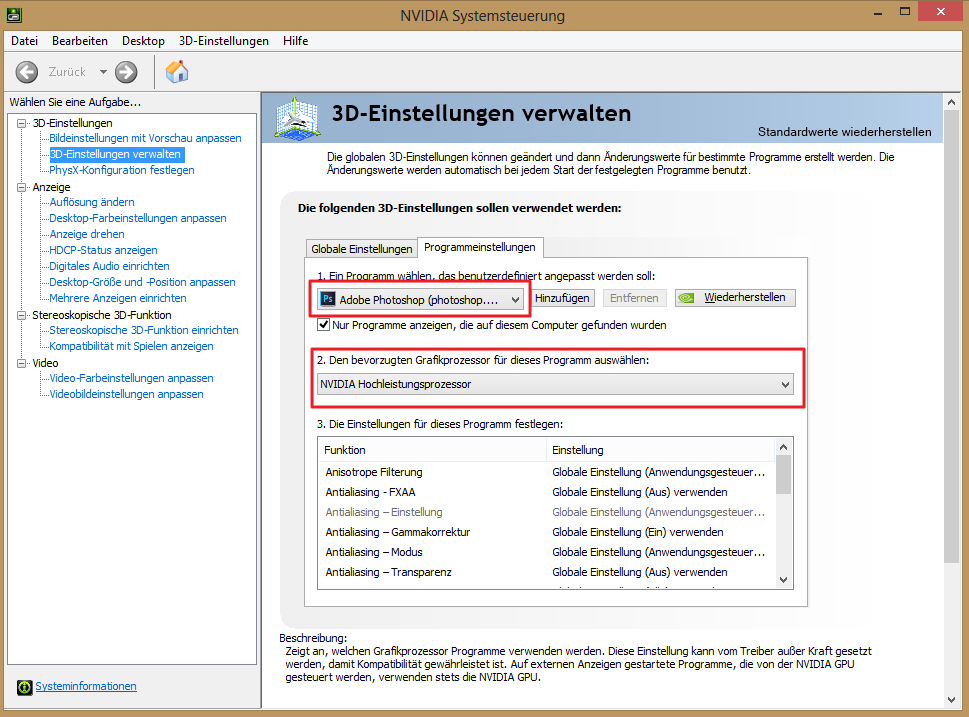Click the Systeminformationen green icon

click(25, 687)
